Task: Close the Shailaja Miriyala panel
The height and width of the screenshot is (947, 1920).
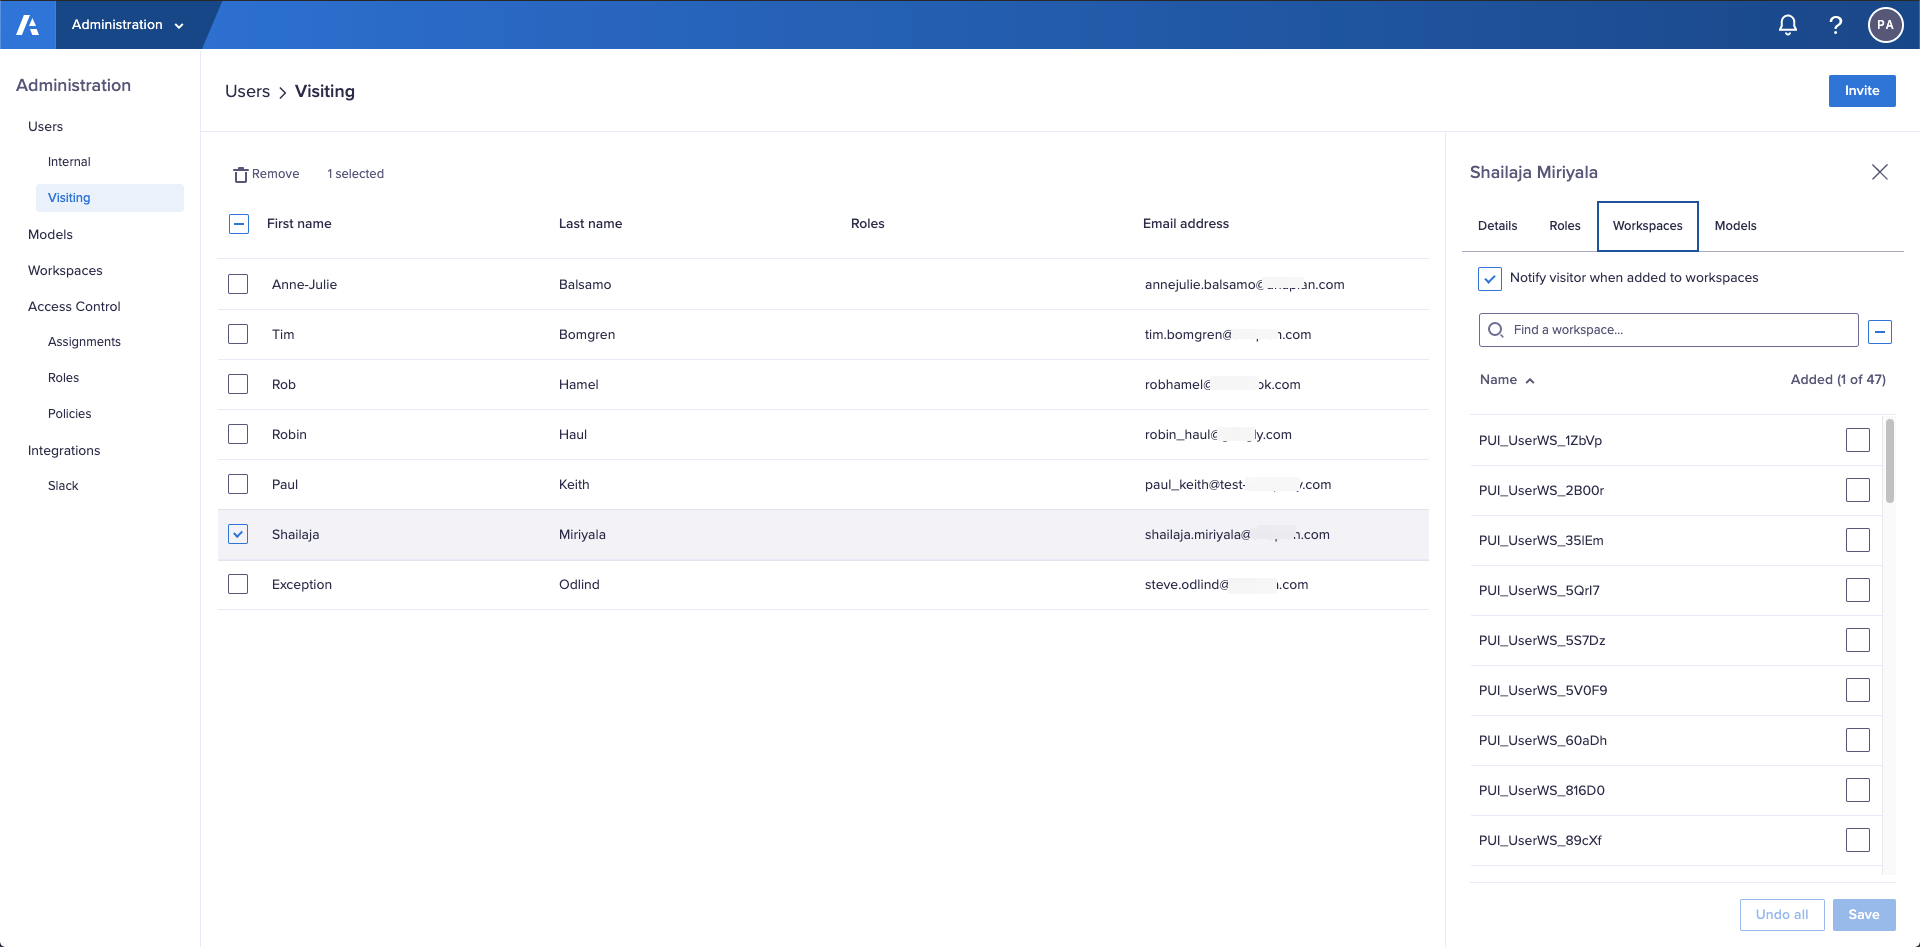Action: click(x=1880, y=172)
